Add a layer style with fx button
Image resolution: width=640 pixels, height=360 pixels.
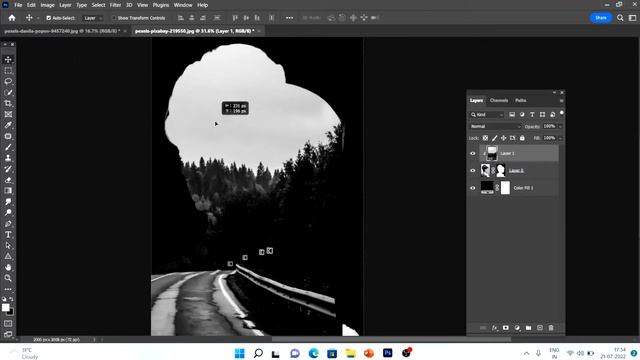pos(495,328)
